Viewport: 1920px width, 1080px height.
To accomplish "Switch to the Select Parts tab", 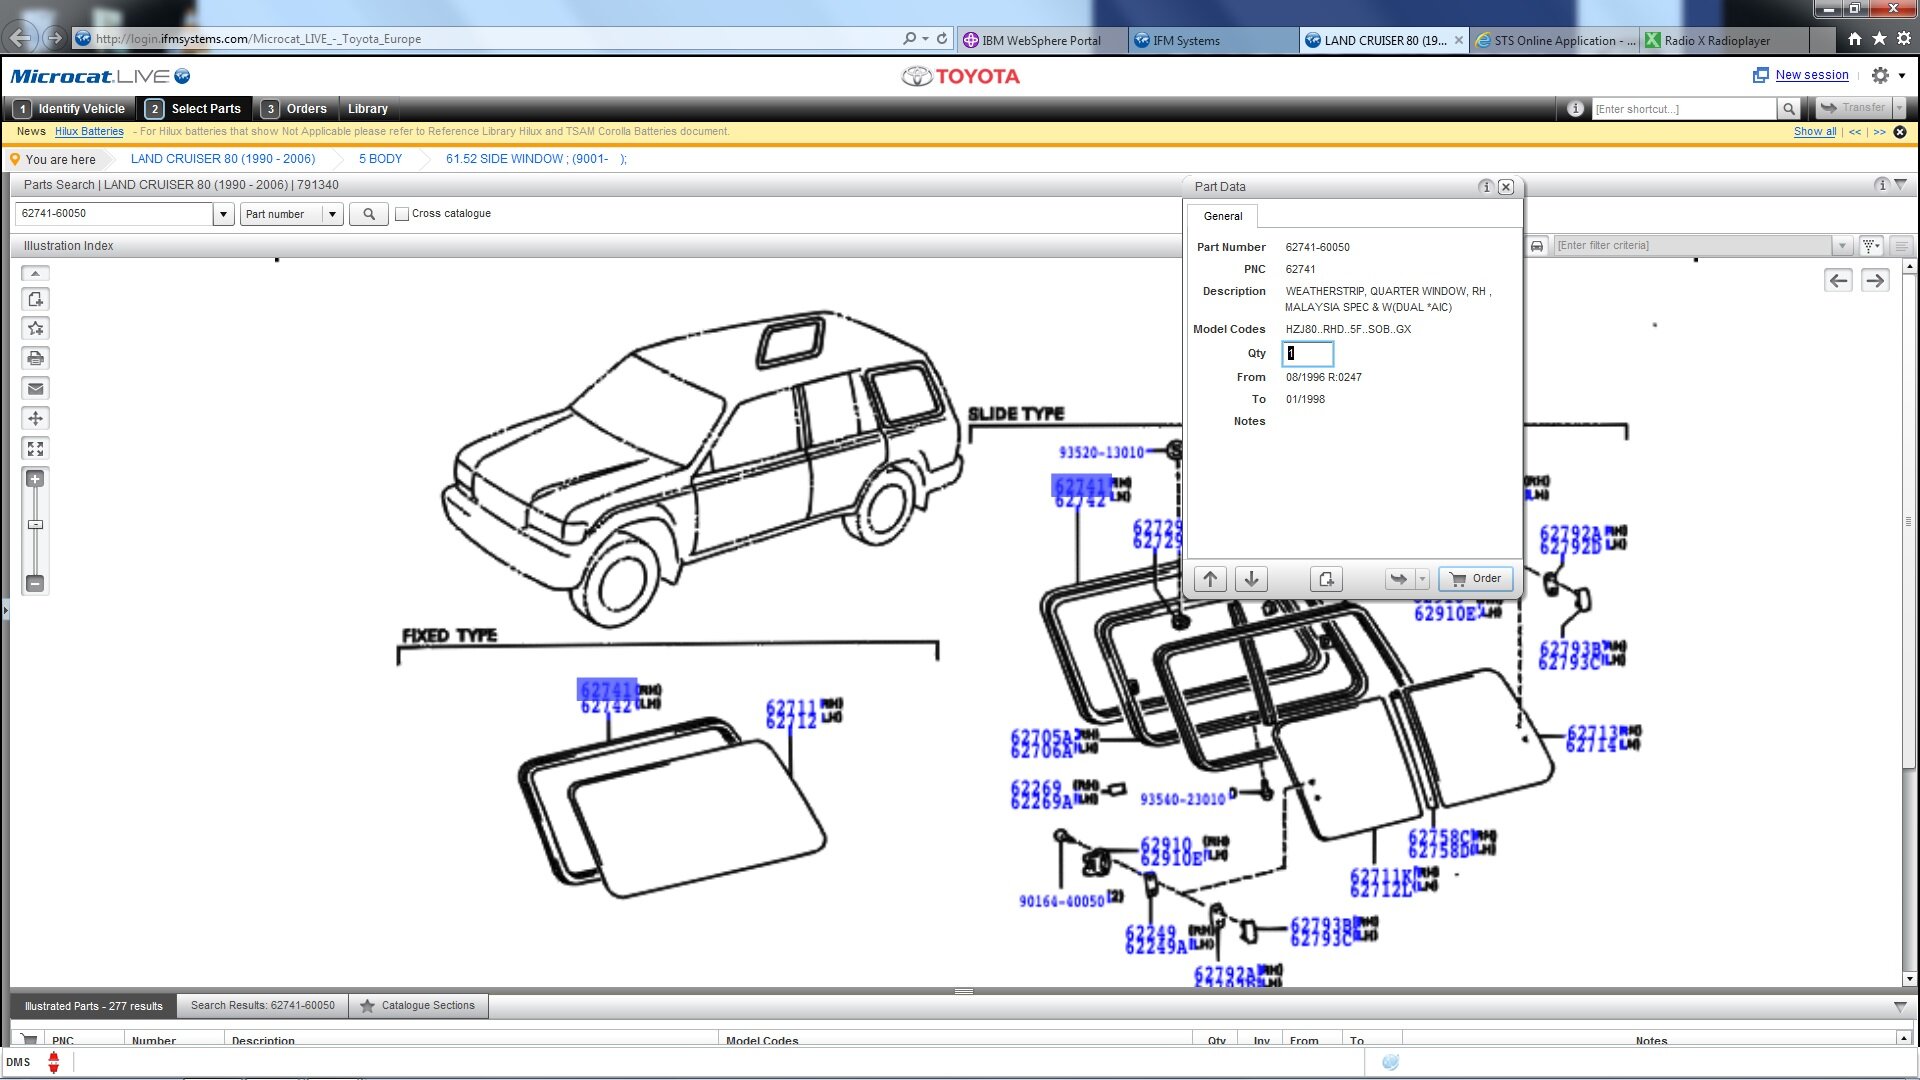I will pyautogui.click(x=194, y=109).
